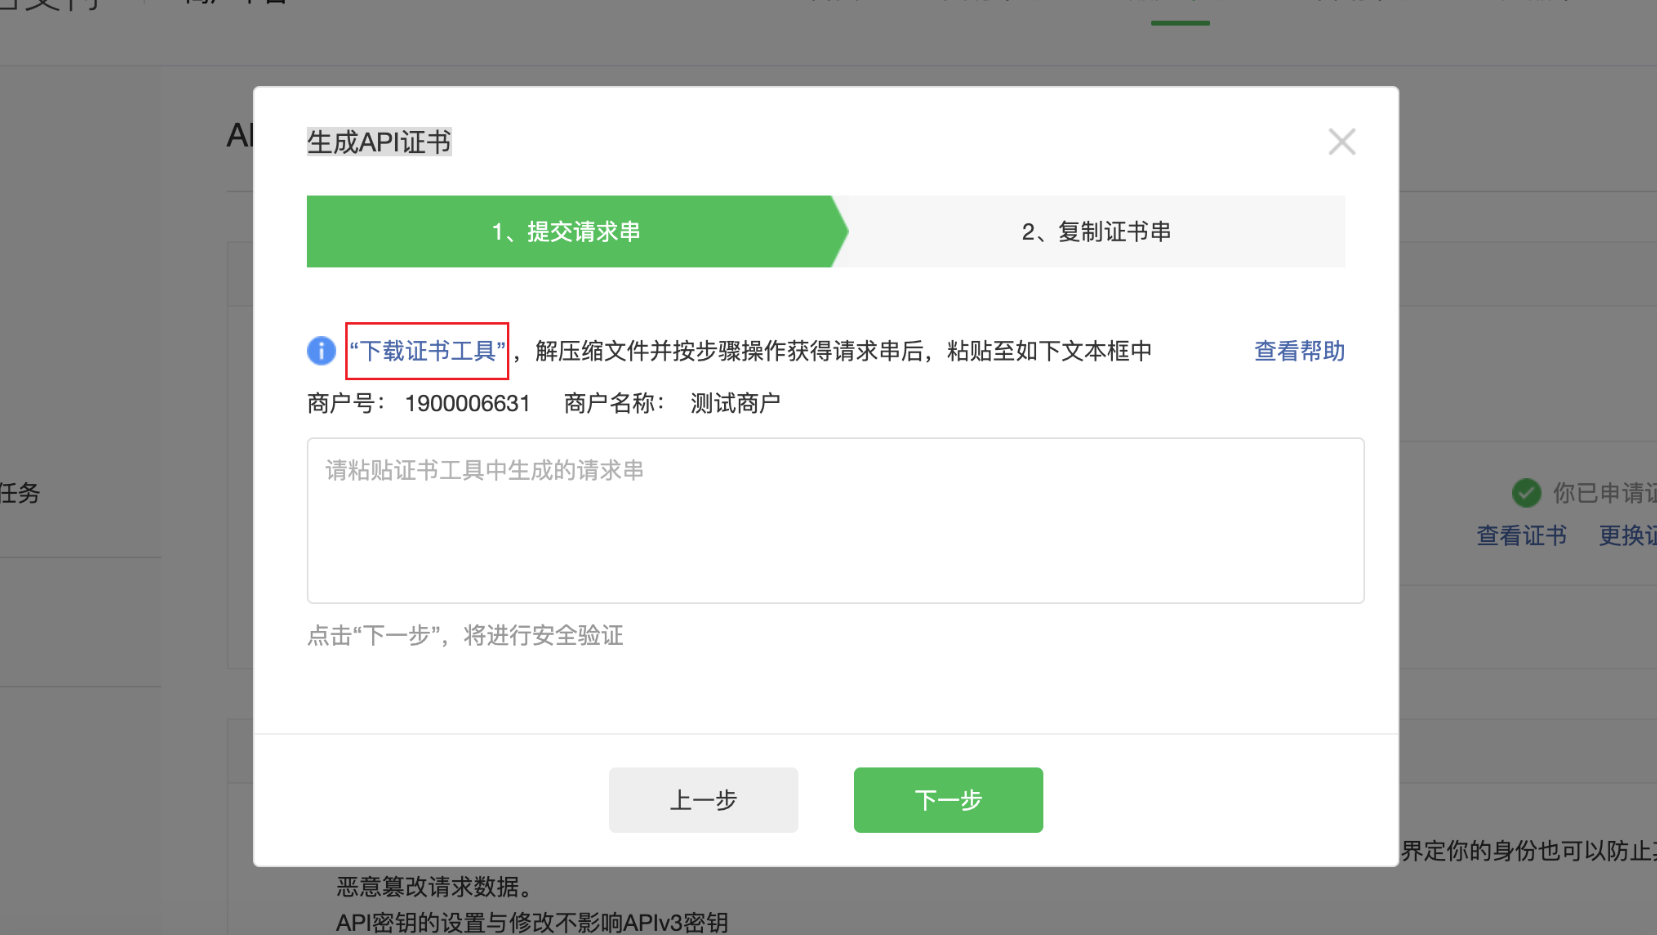Close the 生成API证书 dialog
This screenshot has width=1657, height=935.
click(1341, 142)
